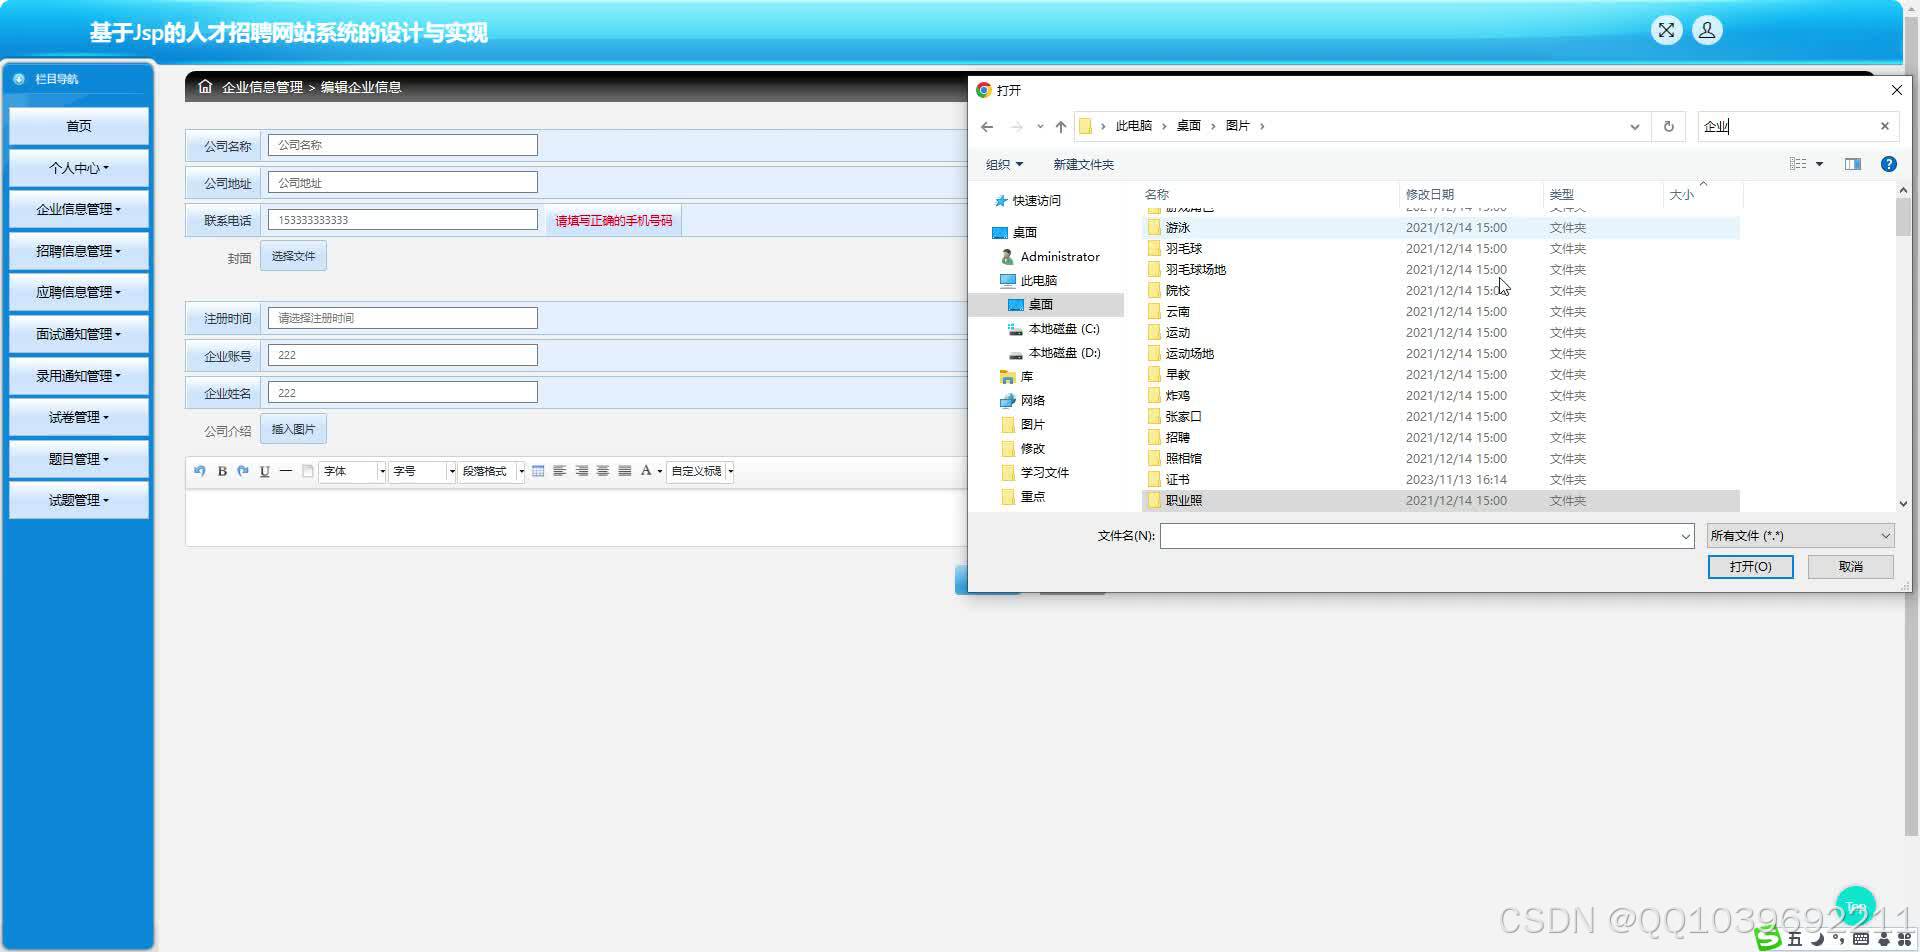Justify text in the editor

625,471
